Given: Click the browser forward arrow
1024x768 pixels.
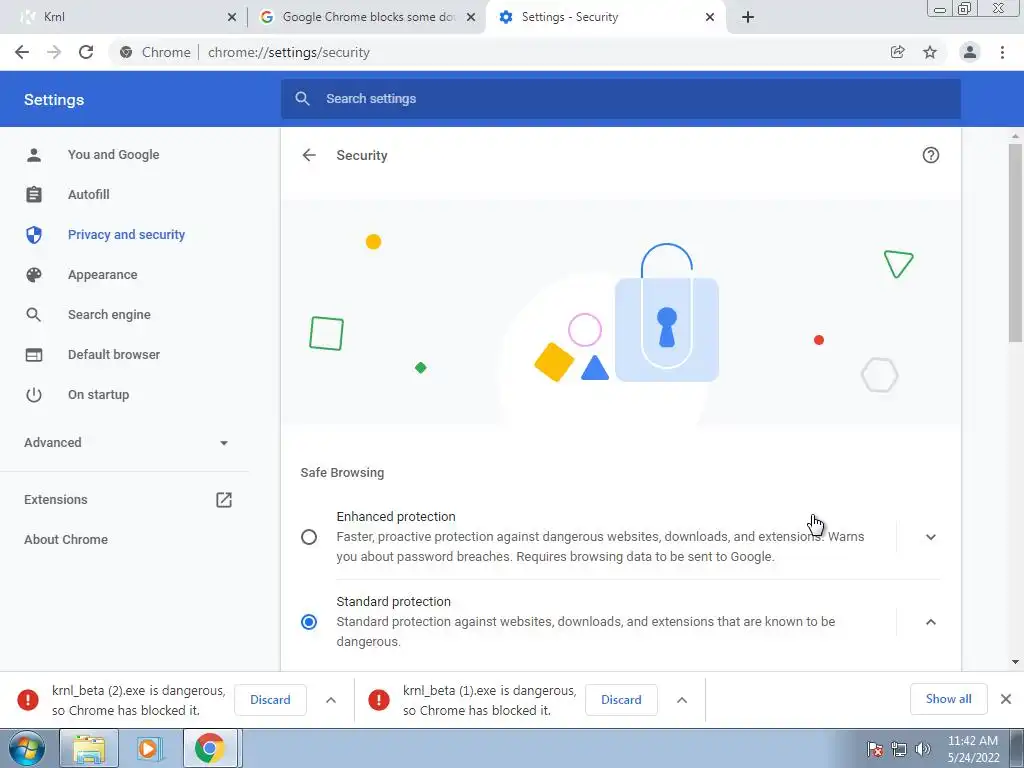Looking at the screenshot, I should (54, 52).
